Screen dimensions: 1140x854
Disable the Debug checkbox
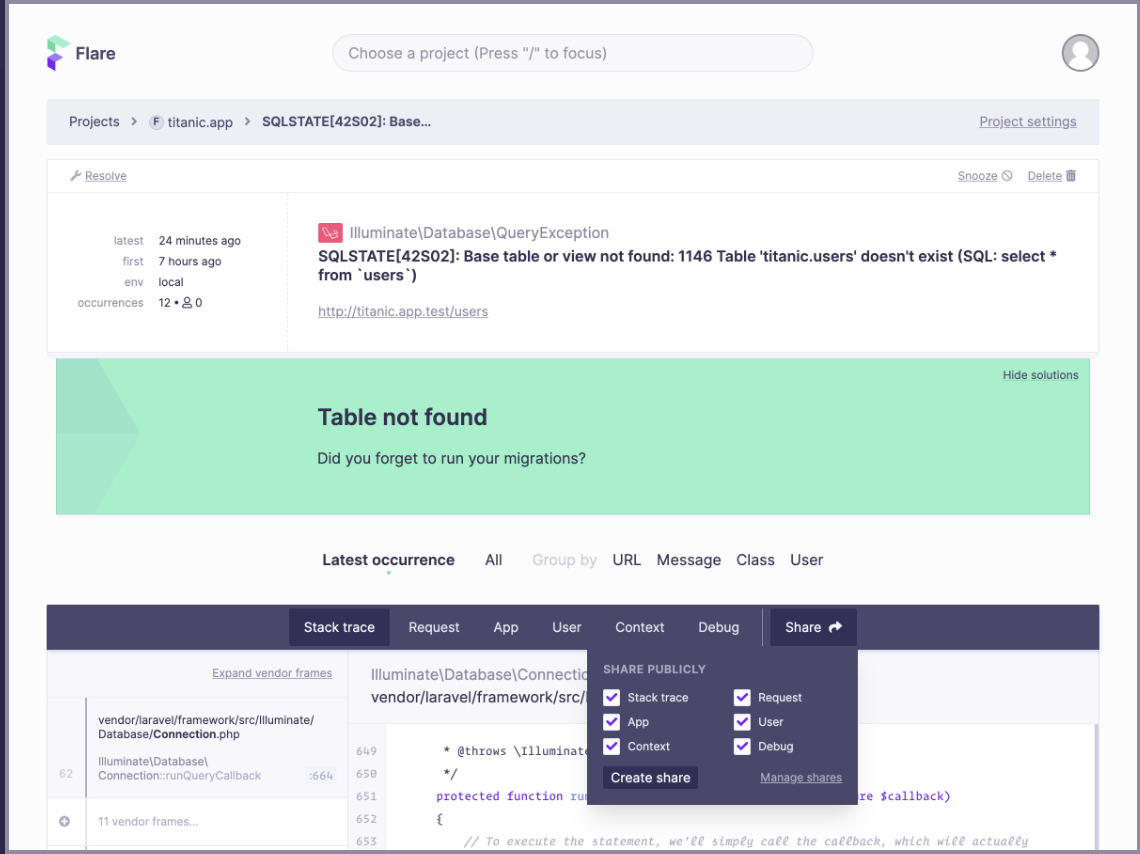tap(742, 746)
